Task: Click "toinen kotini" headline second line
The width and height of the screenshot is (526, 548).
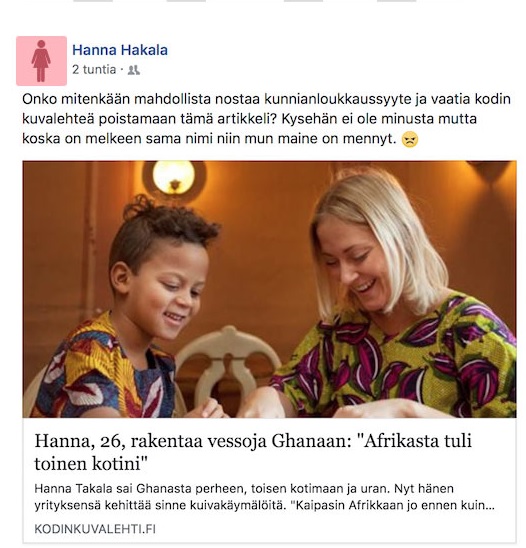Action: [91, 464]
